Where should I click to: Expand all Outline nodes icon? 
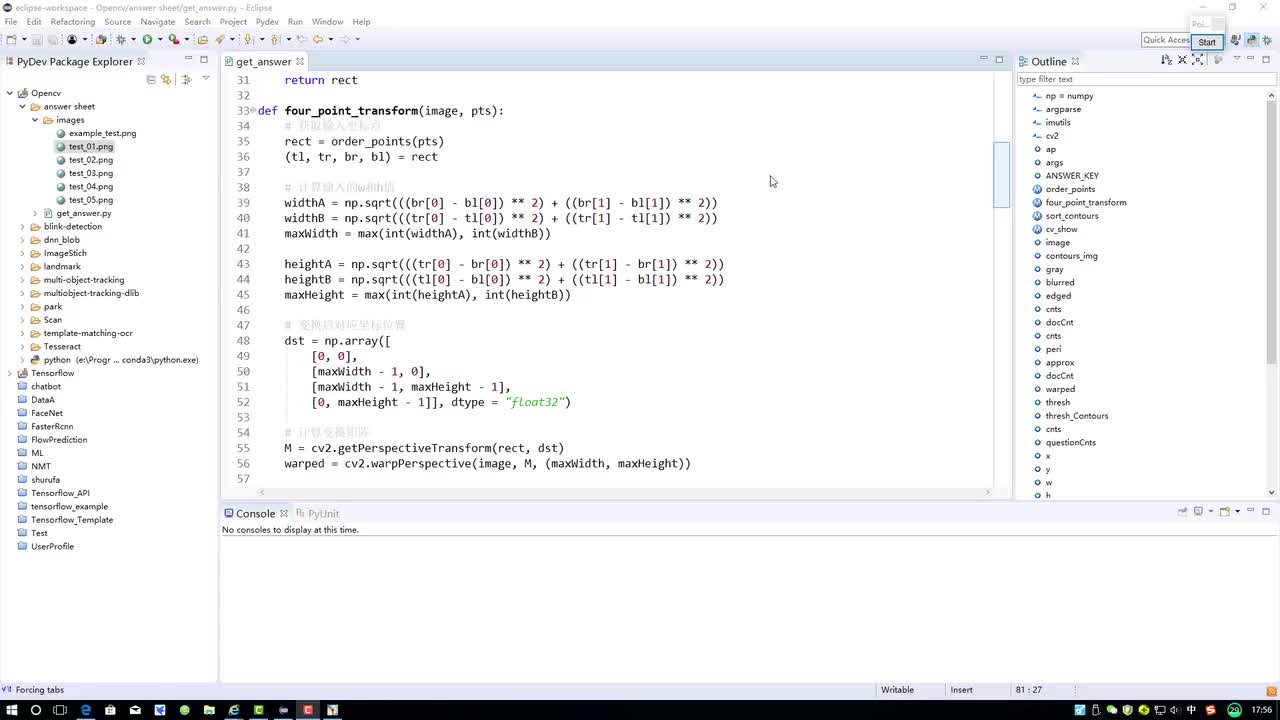(1198, 61)
